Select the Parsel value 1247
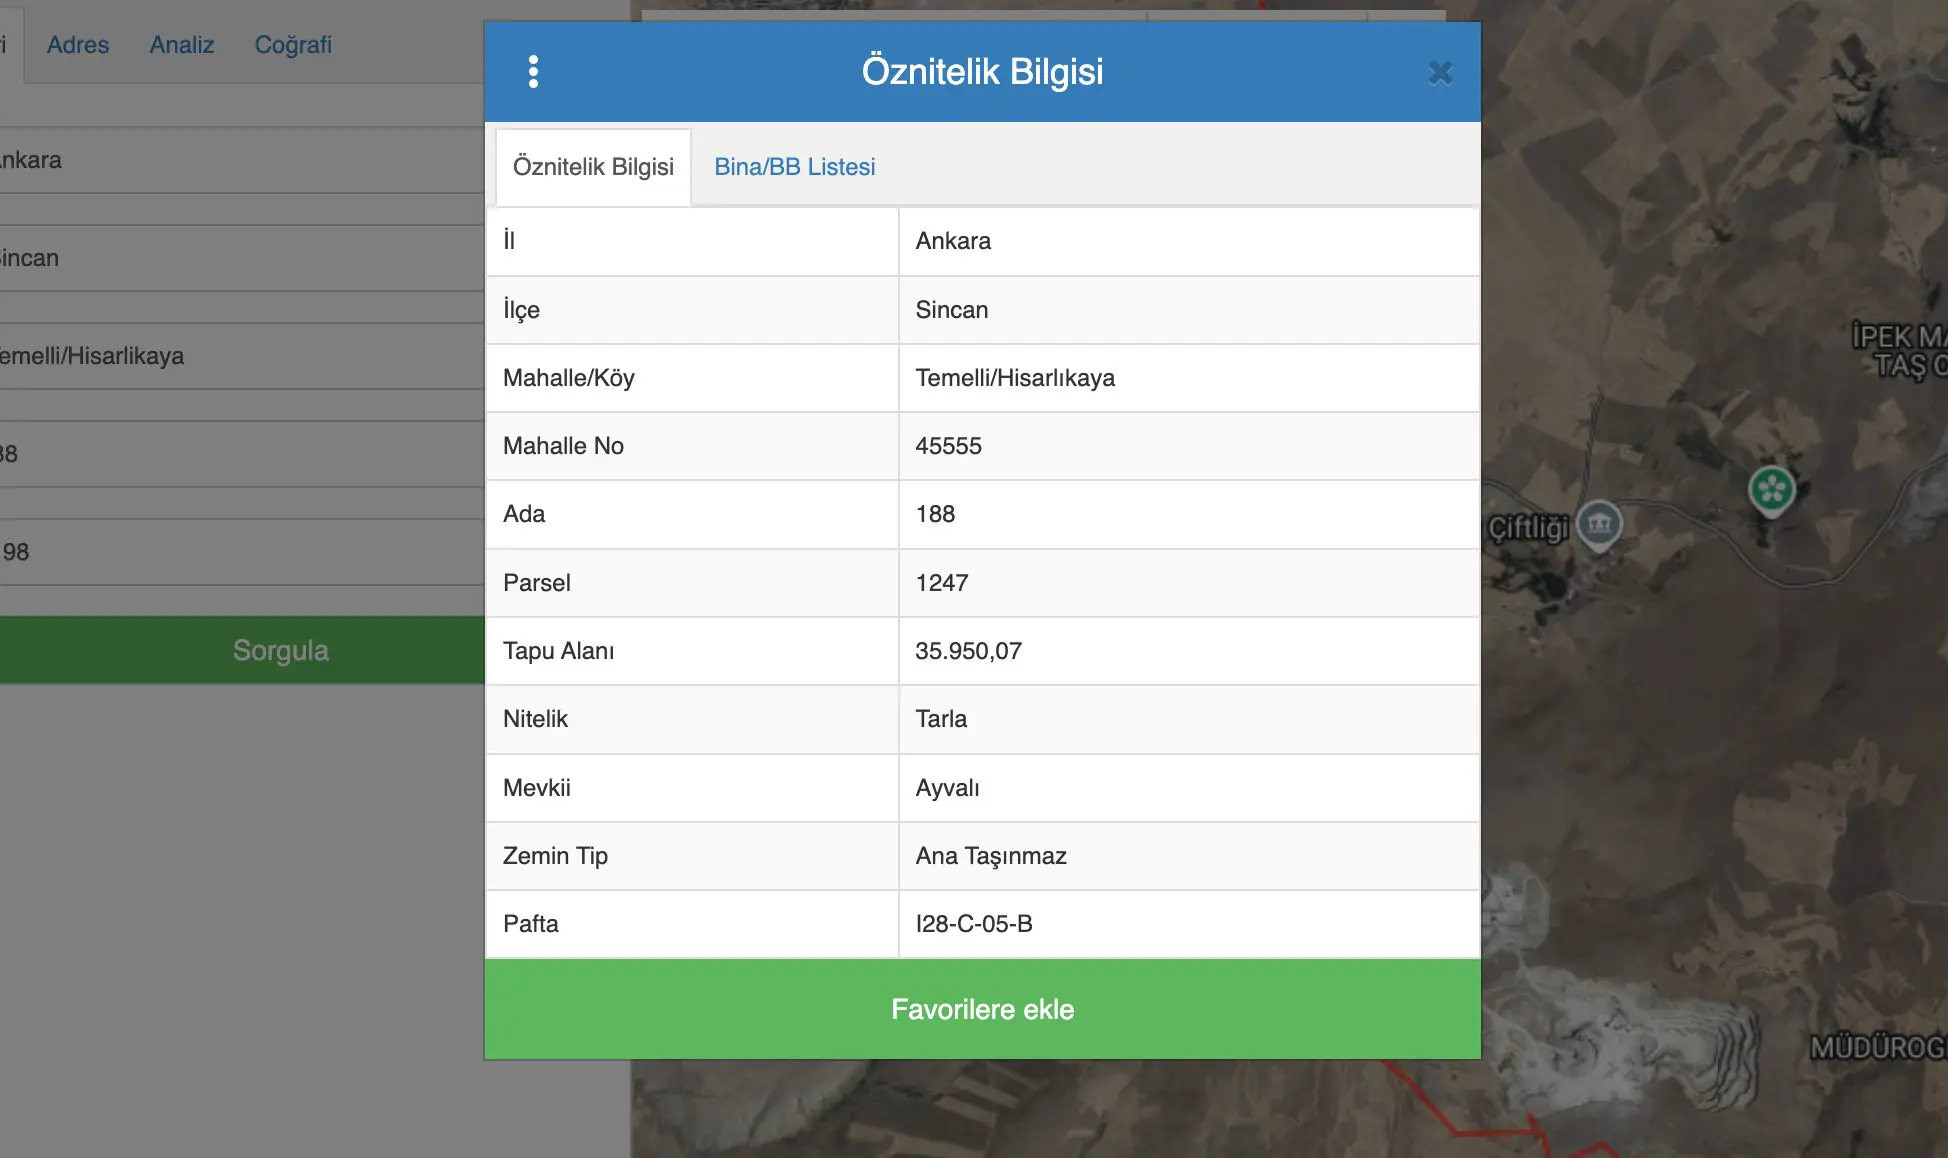 941,583
